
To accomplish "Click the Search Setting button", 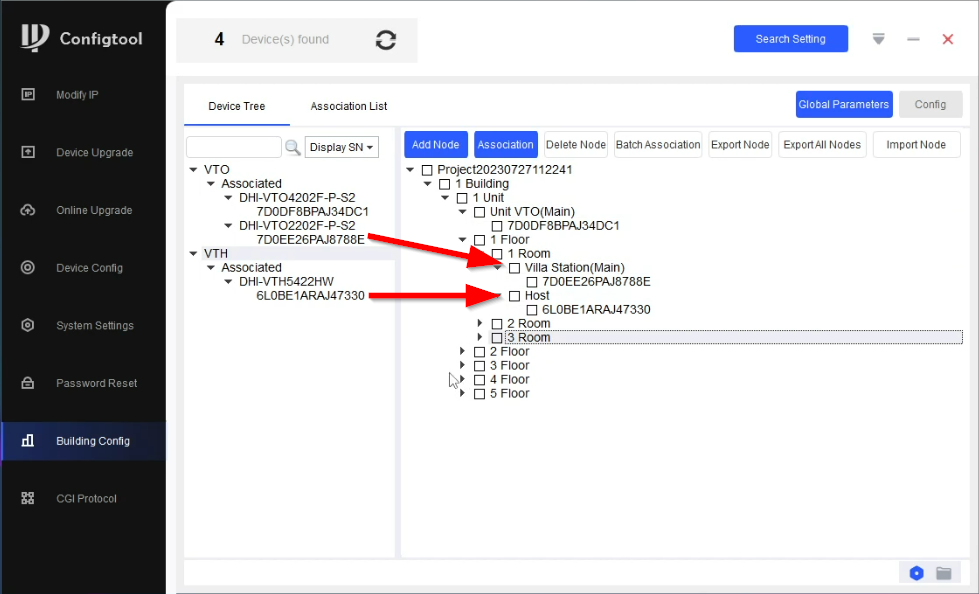I will tap(790, 39).
